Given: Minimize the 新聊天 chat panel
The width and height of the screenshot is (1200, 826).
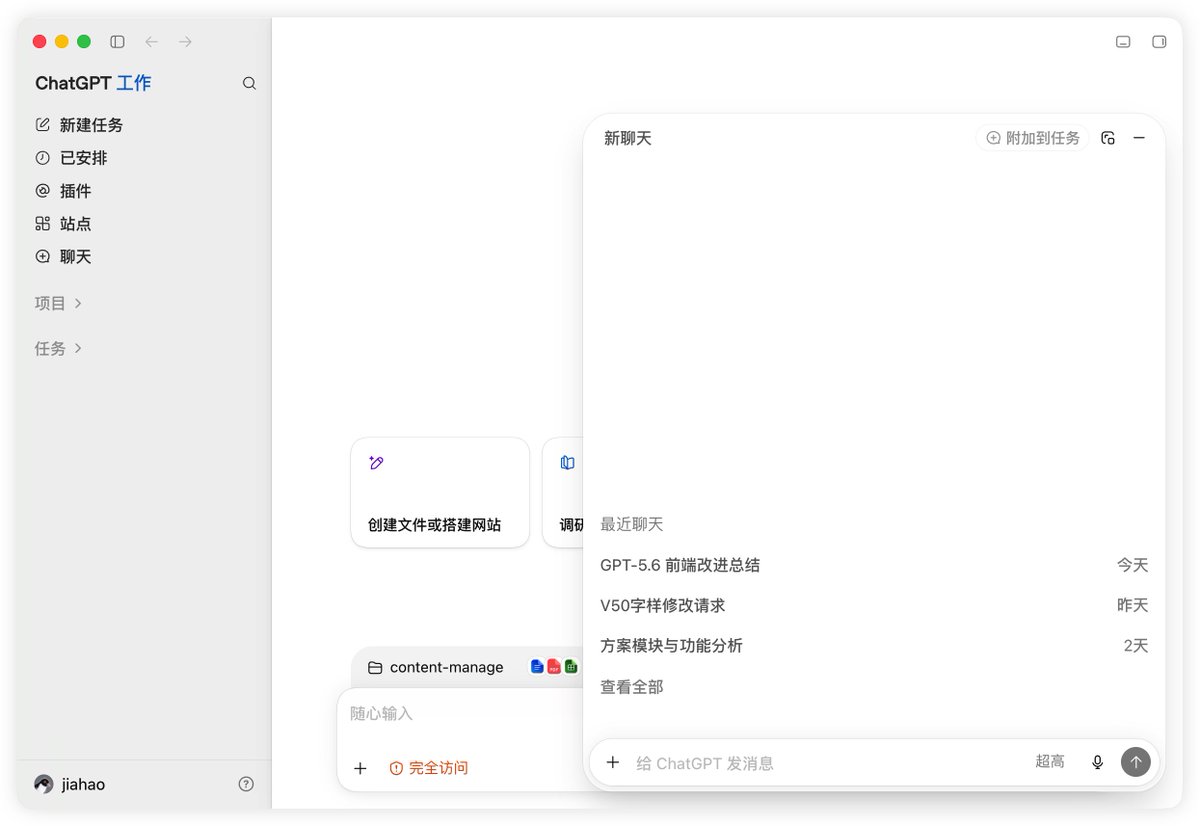Looking at the screenshot, I should point(1139,138).
